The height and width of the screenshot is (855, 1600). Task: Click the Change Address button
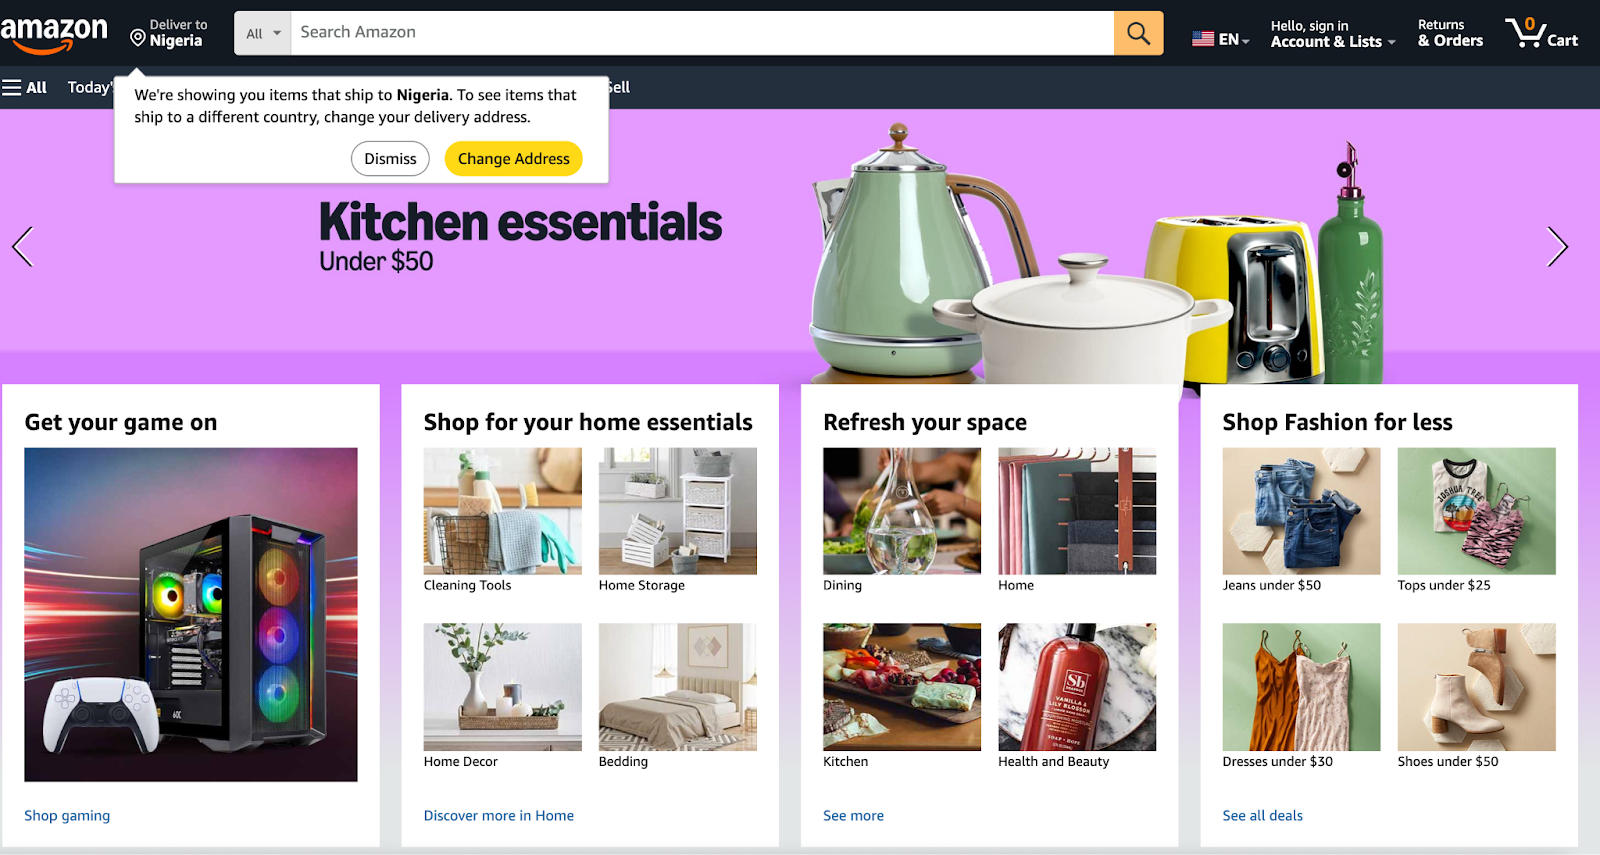[513, 158]
